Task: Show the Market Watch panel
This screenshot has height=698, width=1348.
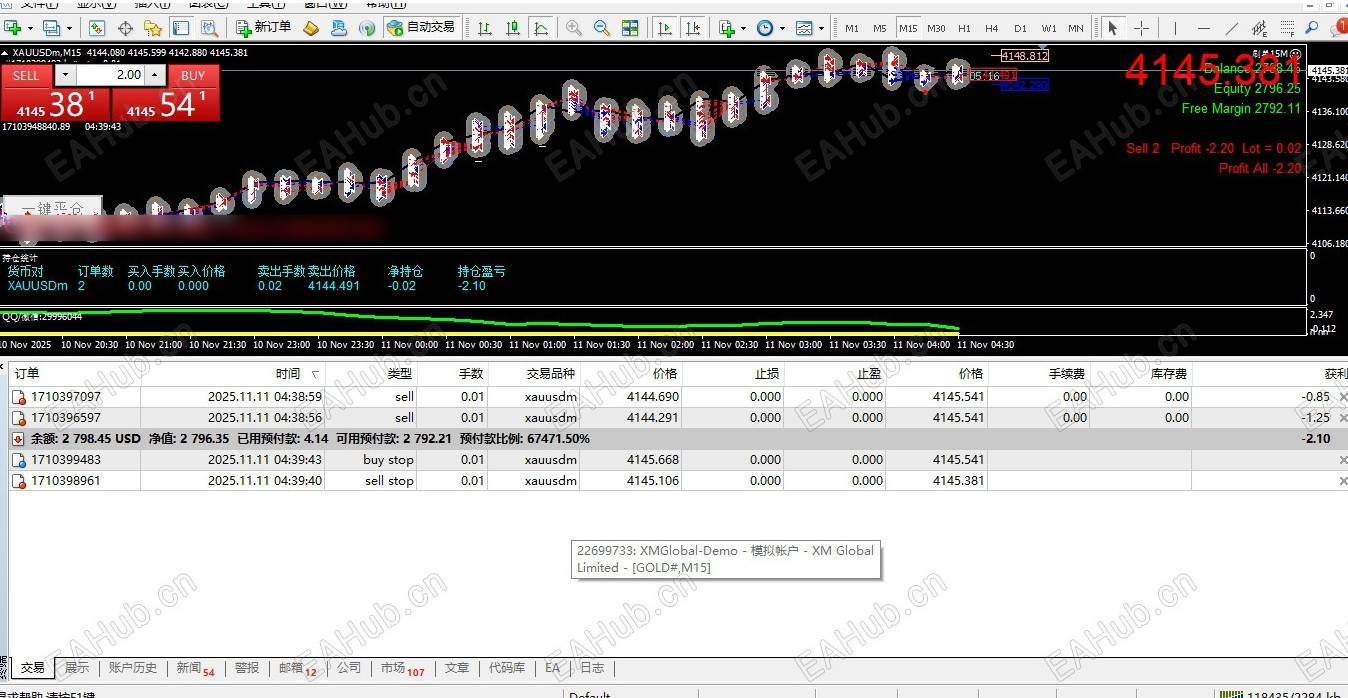Action: pos(97,28)
